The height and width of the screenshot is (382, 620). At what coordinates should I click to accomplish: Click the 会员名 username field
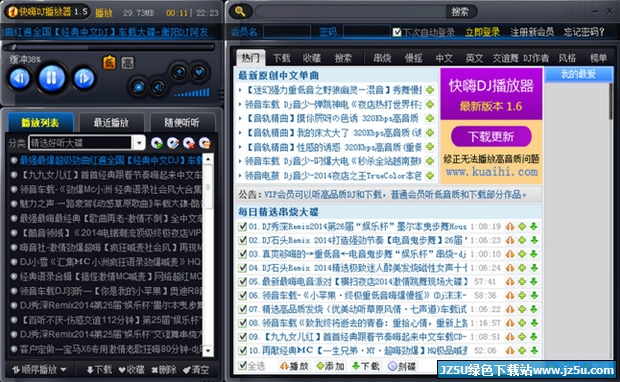(x=287, y=32)
